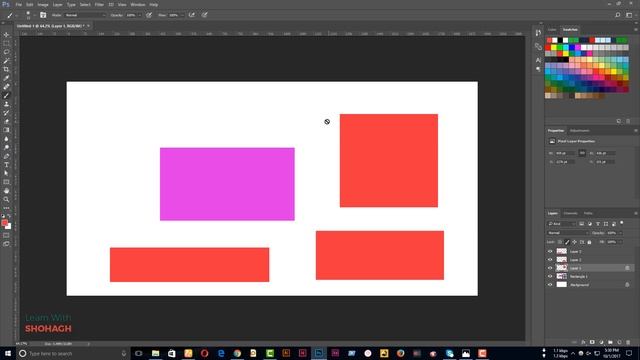Add new adjustment layer icon
Viewport: 640px width, 360px height.
[x=601, y=342]
